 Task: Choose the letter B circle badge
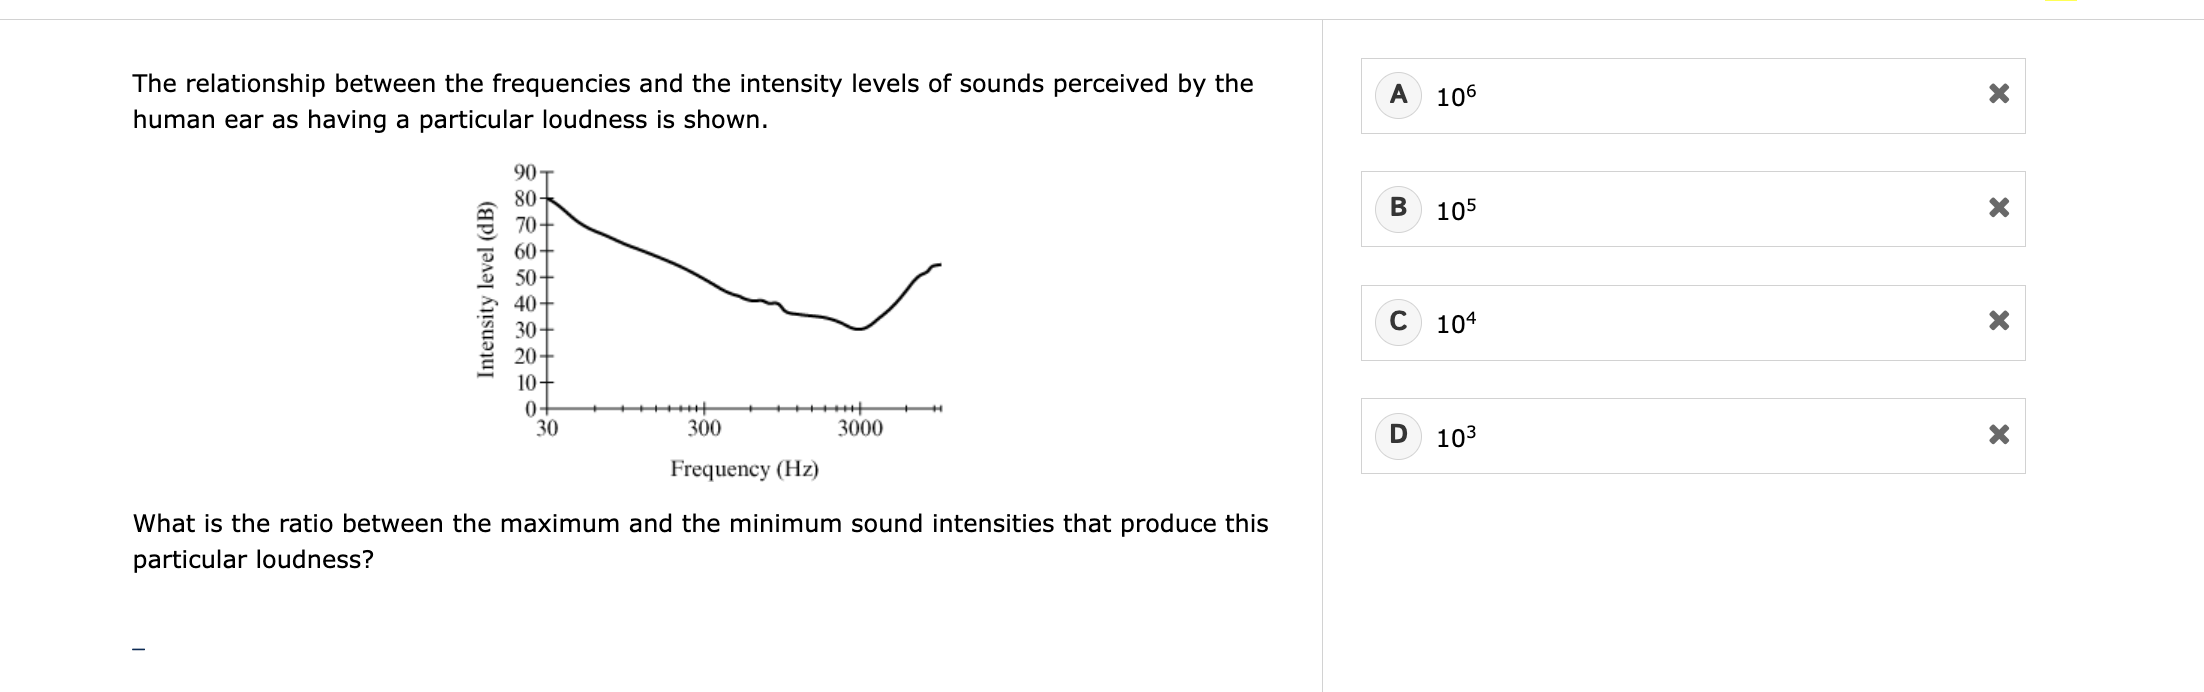coord(1398,208)
